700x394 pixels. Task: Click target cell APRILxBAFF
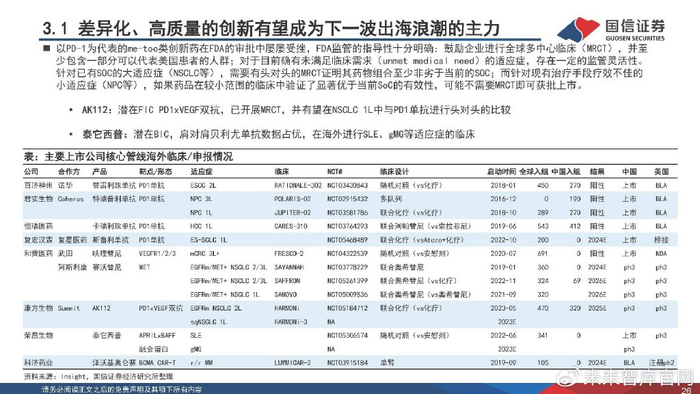pyautogui.click(x=157, y=335)
